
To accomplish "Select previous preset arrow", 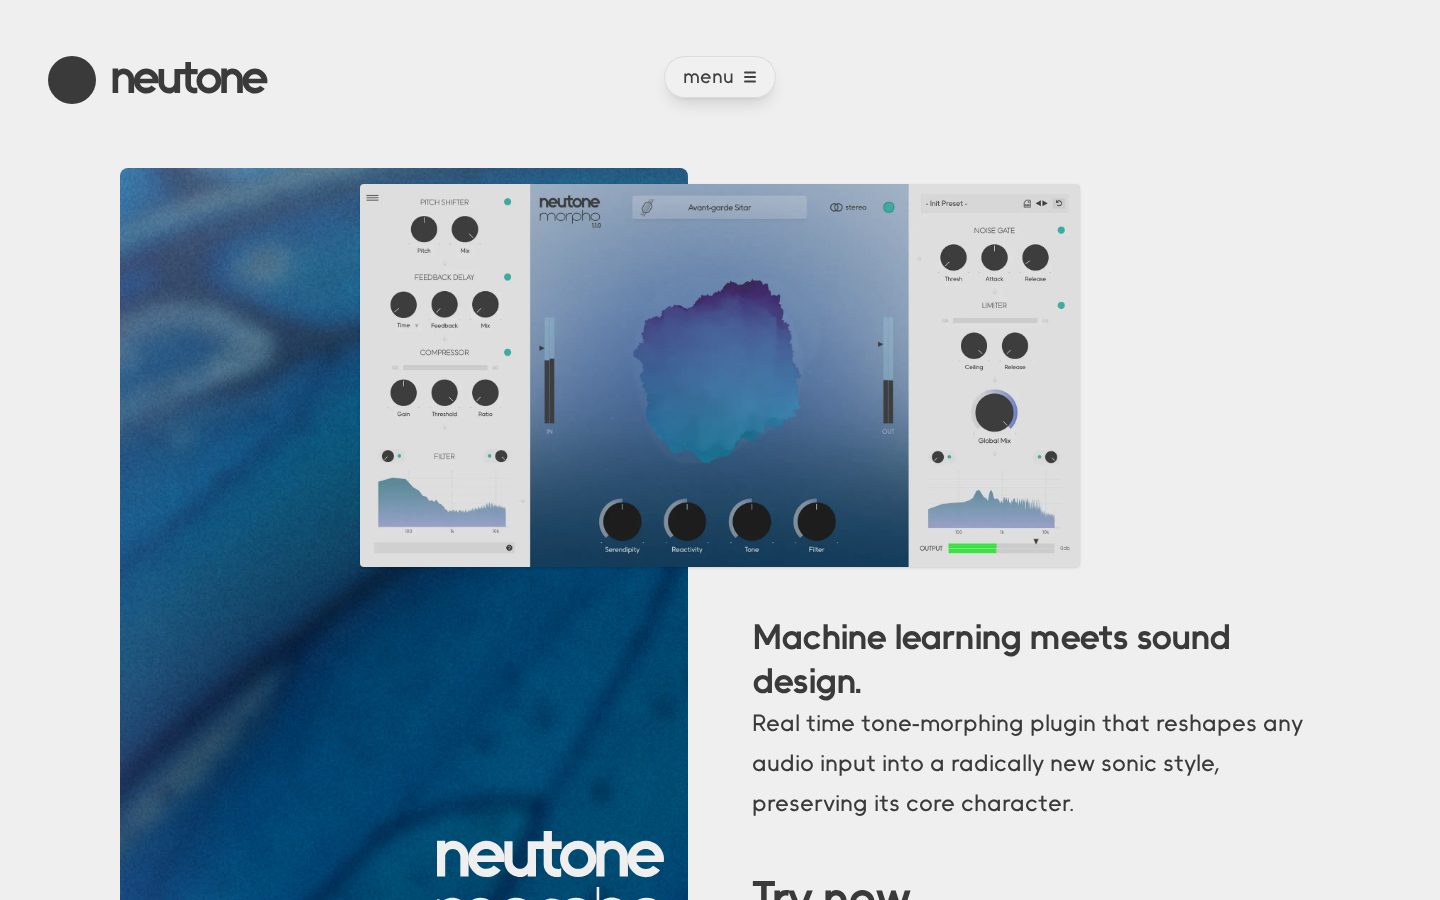I will coord(1038,203).
